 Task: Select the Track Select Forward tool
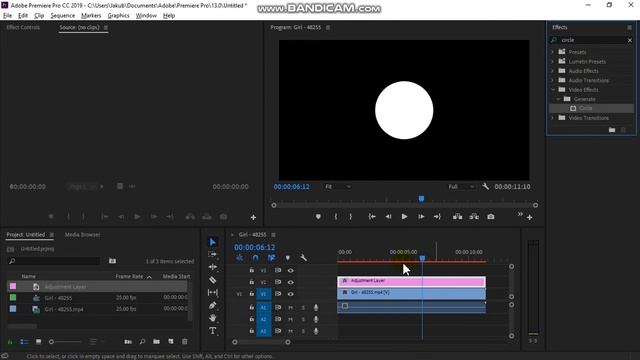point(213,254)
